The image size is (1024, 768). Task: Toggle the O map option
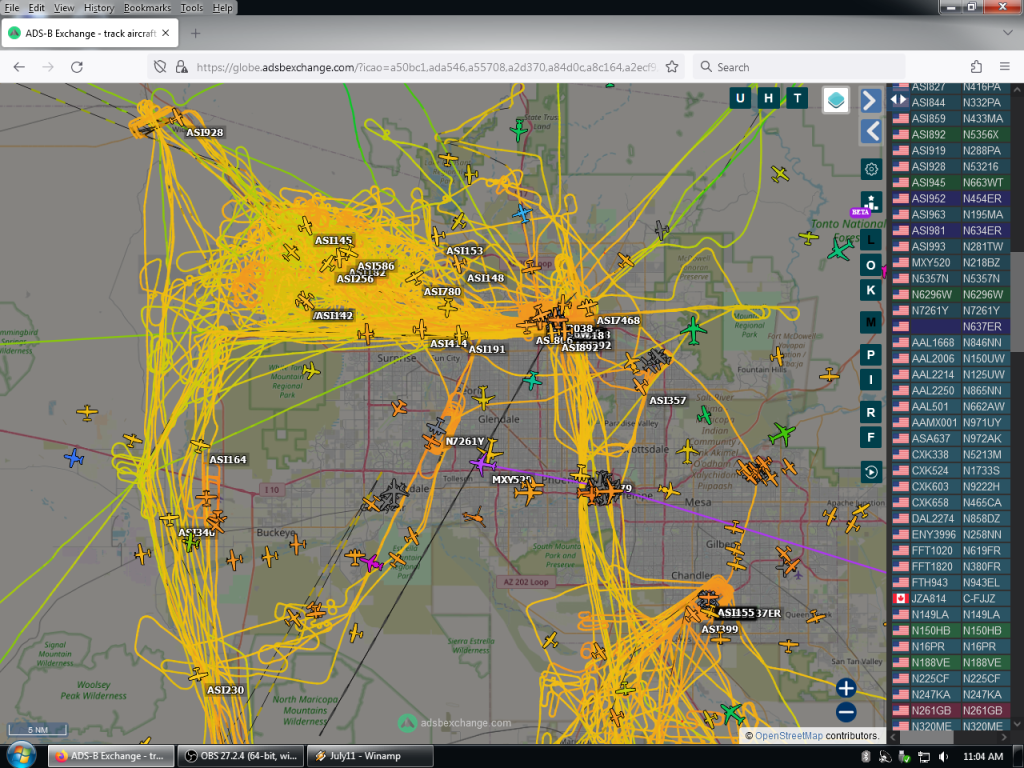click(871, 265)
